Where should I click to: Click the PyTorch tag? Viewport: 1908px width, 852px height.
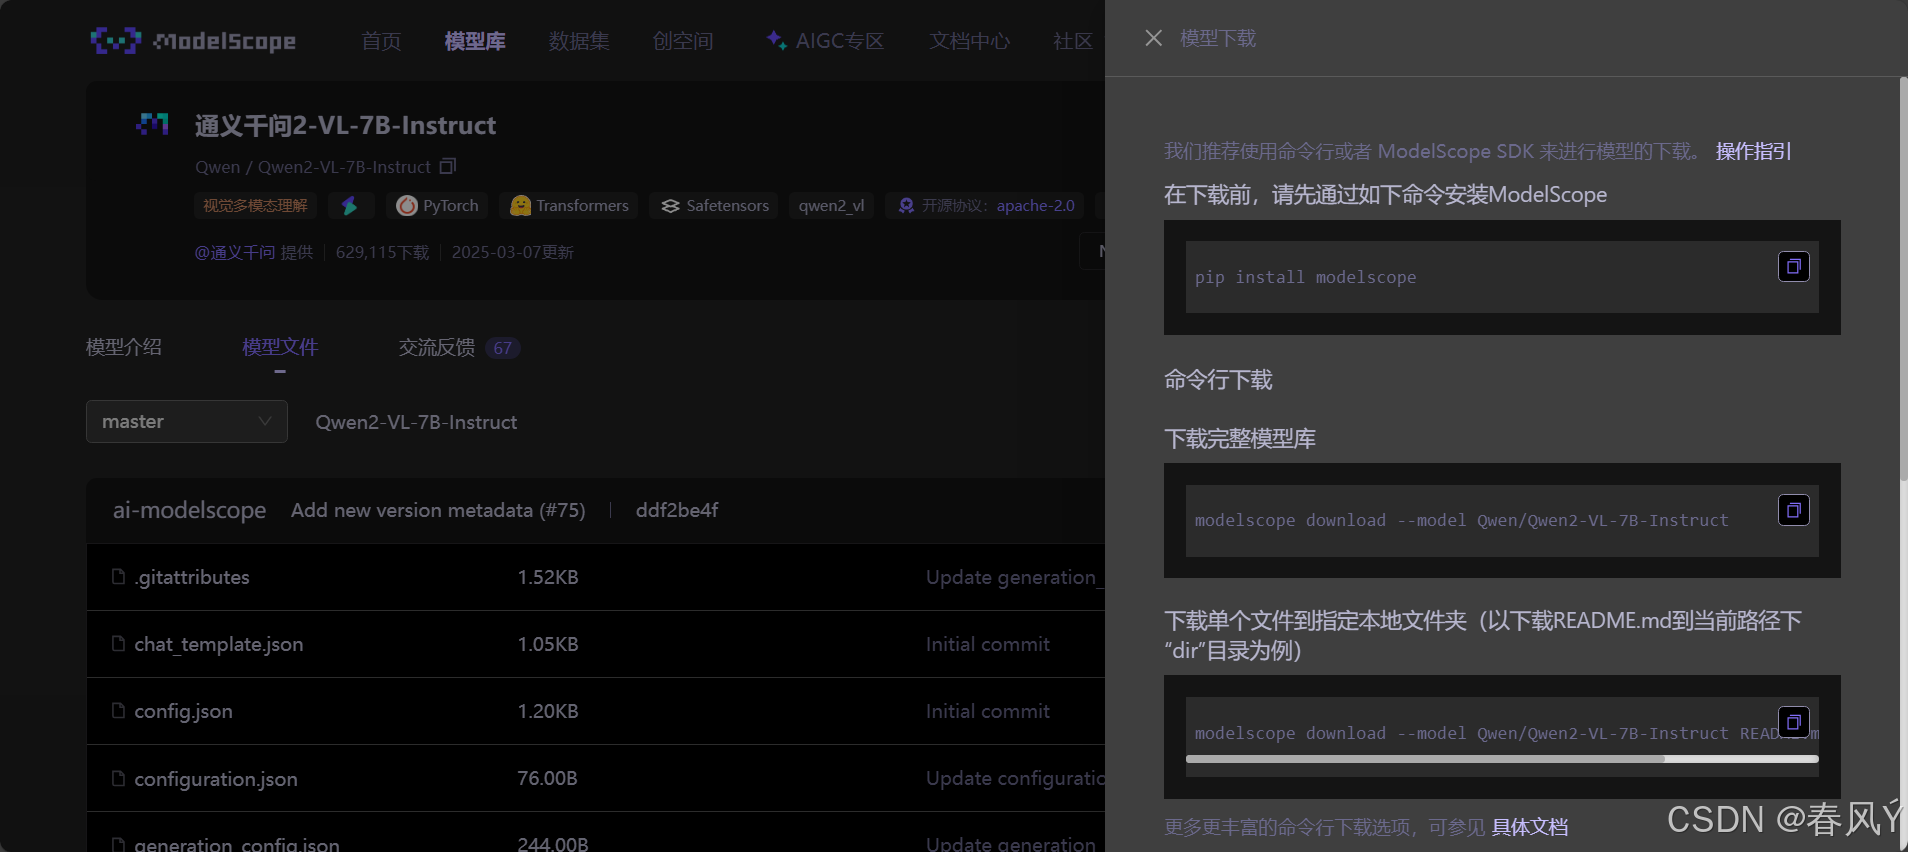point(438,205)
